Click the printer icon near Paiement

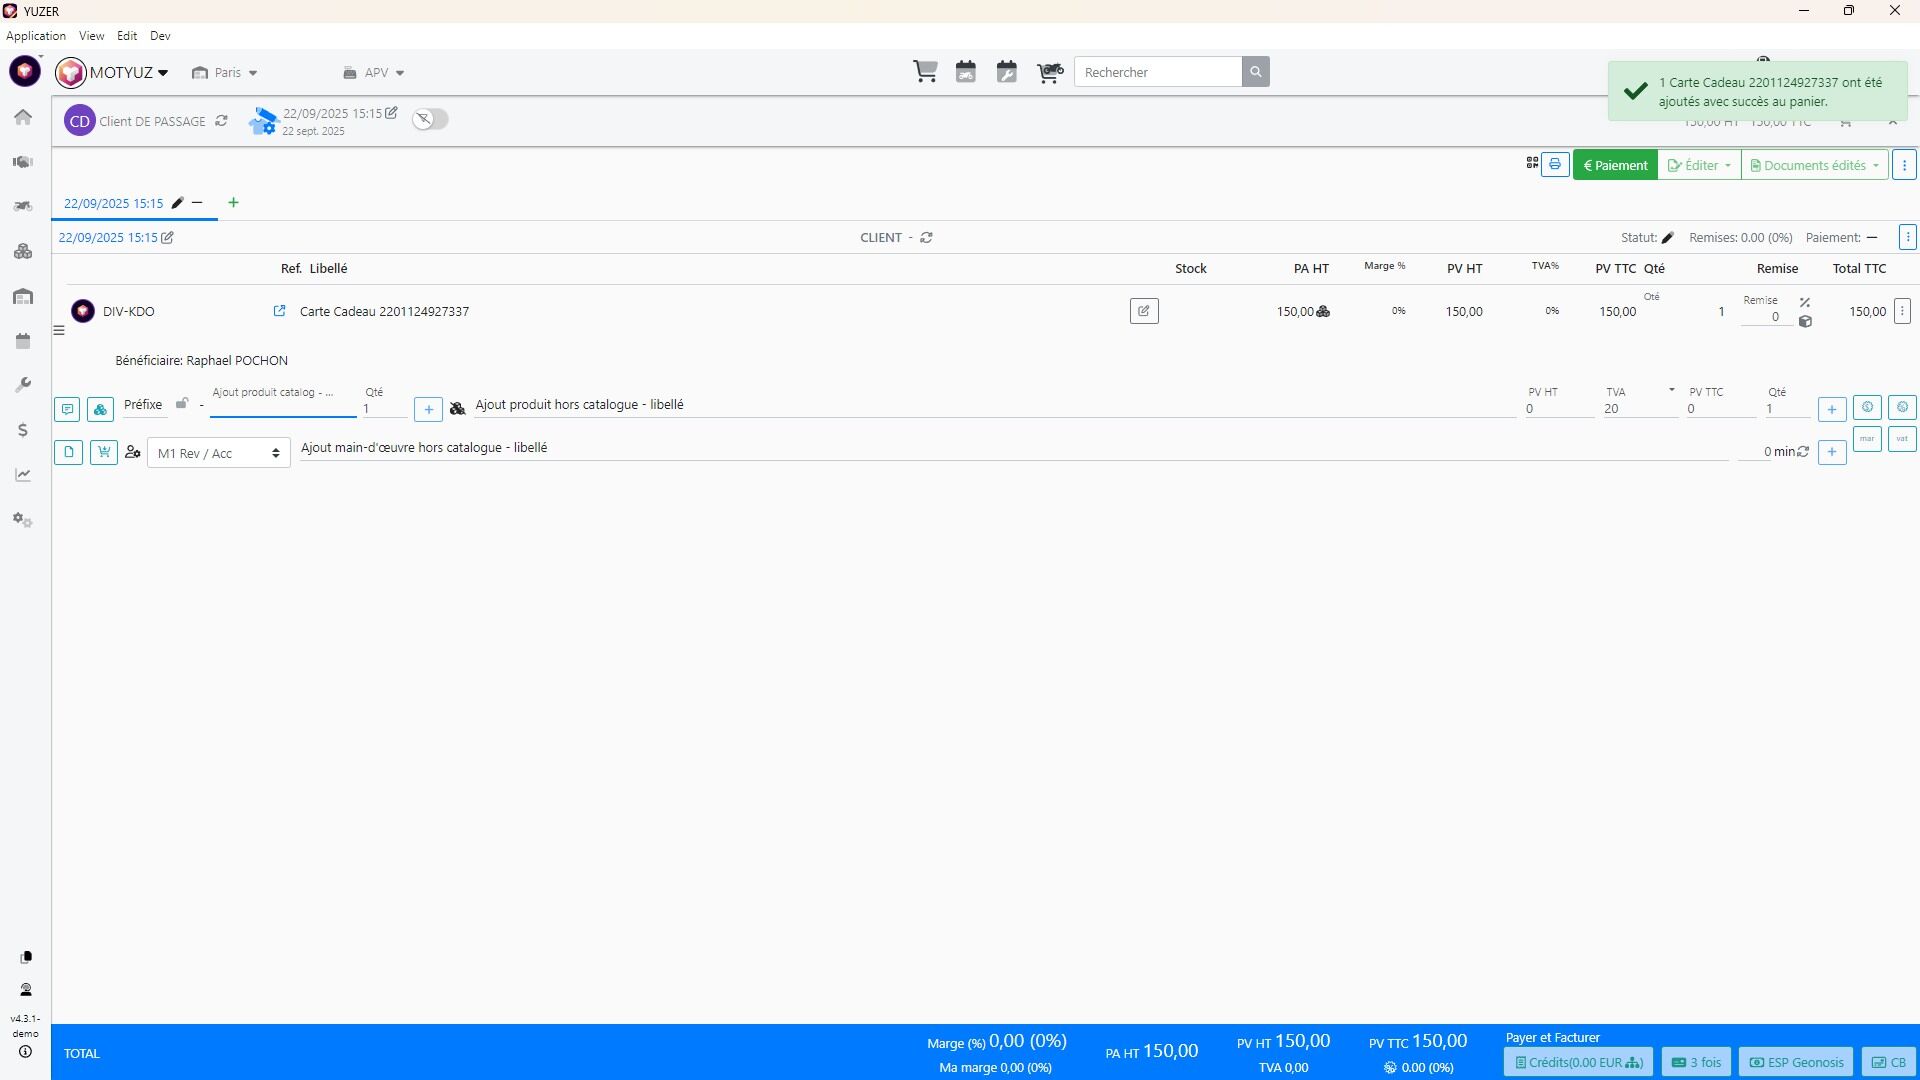pyautogui.click(x=1555, y=165)
